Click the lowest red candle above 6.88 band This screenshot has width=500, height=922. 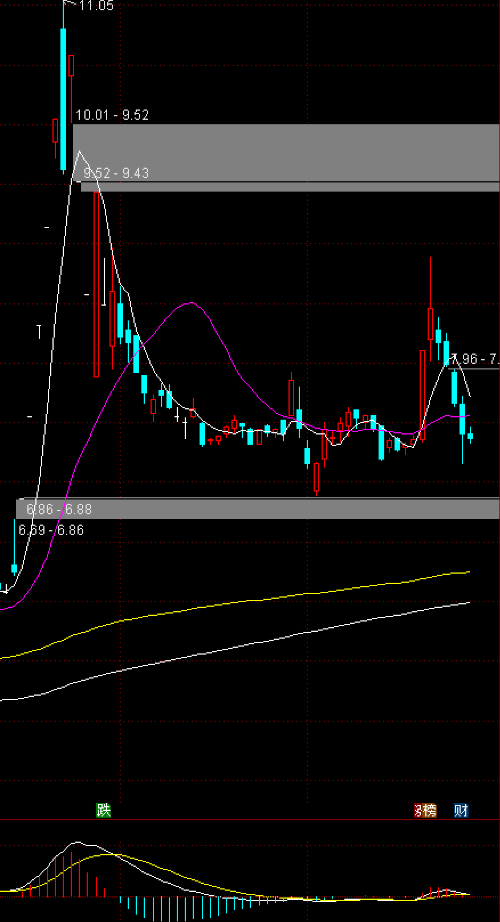316,478
